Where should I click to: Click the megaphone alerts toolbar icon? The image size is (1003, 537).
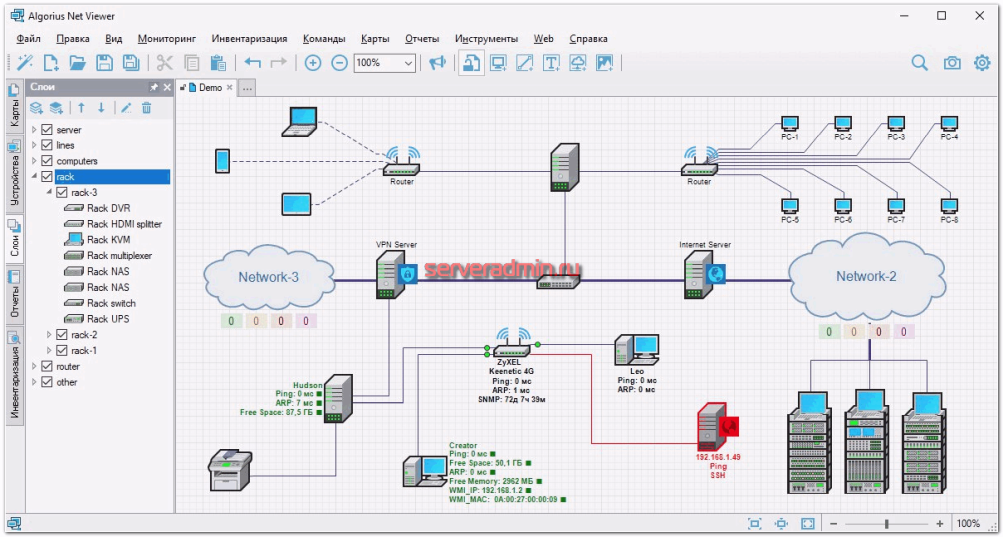click(437, 63)
